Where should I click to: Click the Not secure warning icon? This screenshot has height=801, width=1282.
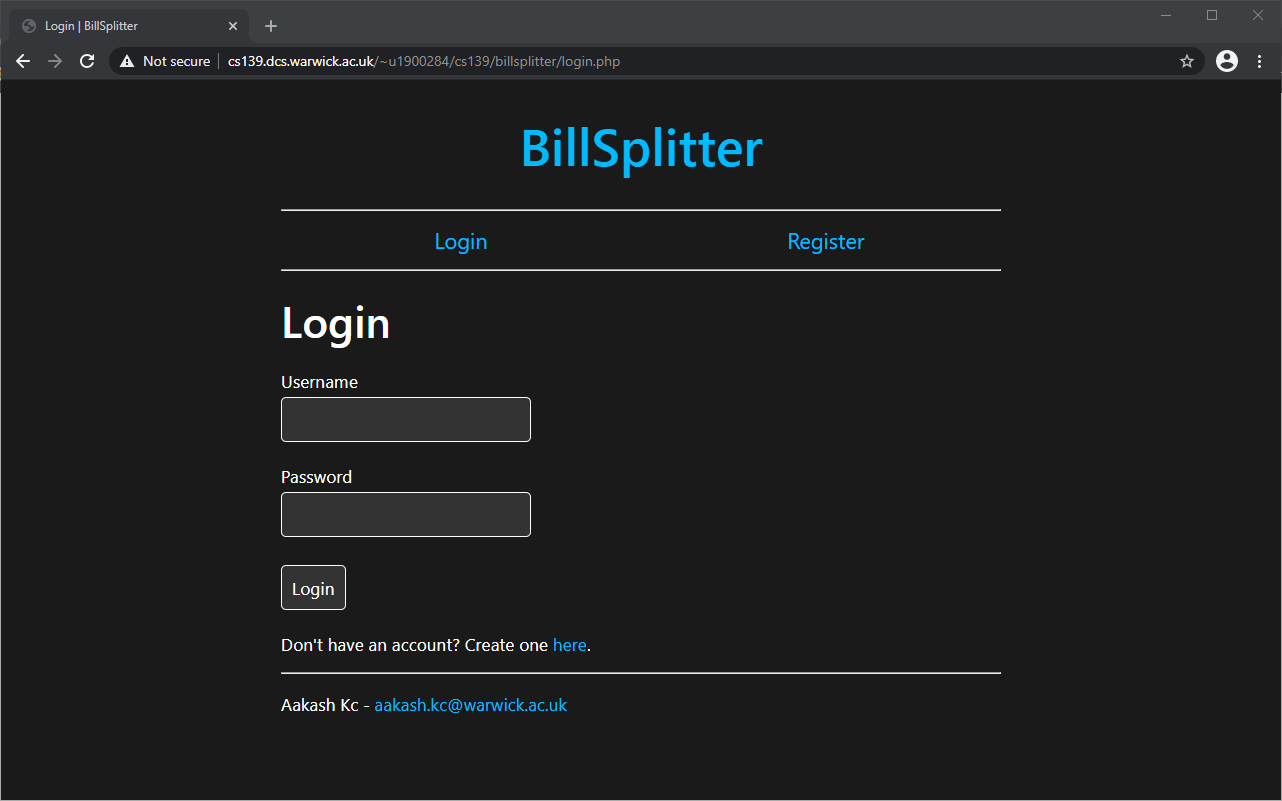point(127,61)
